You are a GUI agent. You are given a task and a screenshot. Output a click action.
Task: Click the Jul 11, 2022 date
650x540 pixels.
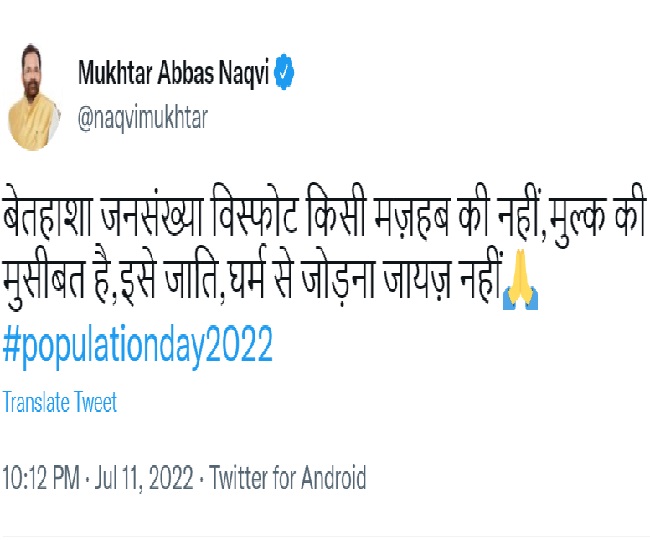141,477
